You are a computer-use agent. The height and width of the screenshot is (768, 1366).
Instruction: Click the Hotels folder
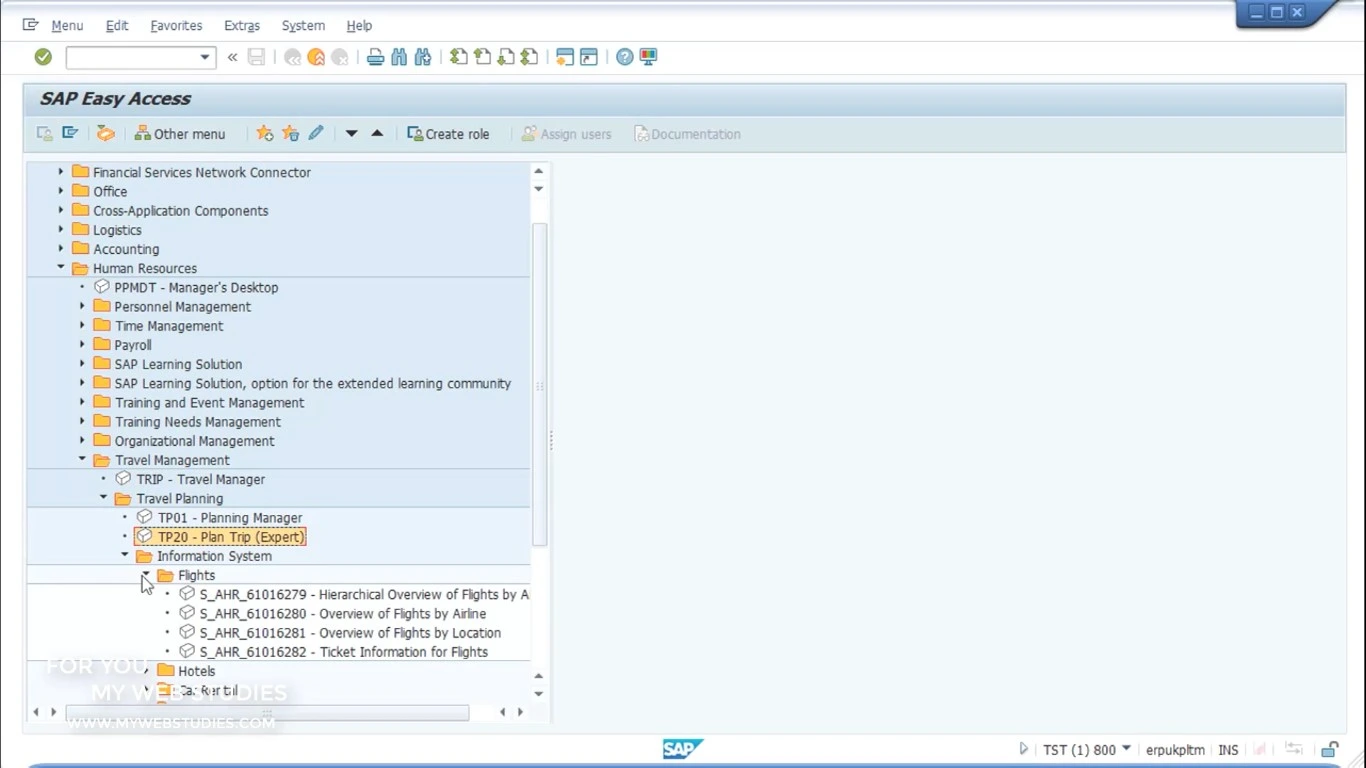tap(187, 671)
